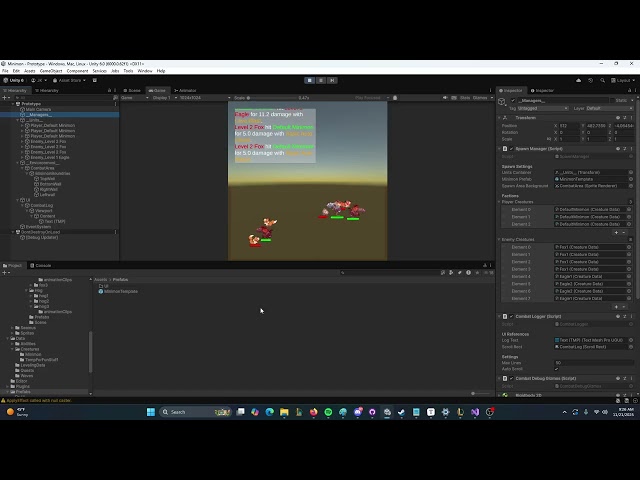
Task: Open the Windows Start button
Action: pyautogui.click(x=151, y=412)
